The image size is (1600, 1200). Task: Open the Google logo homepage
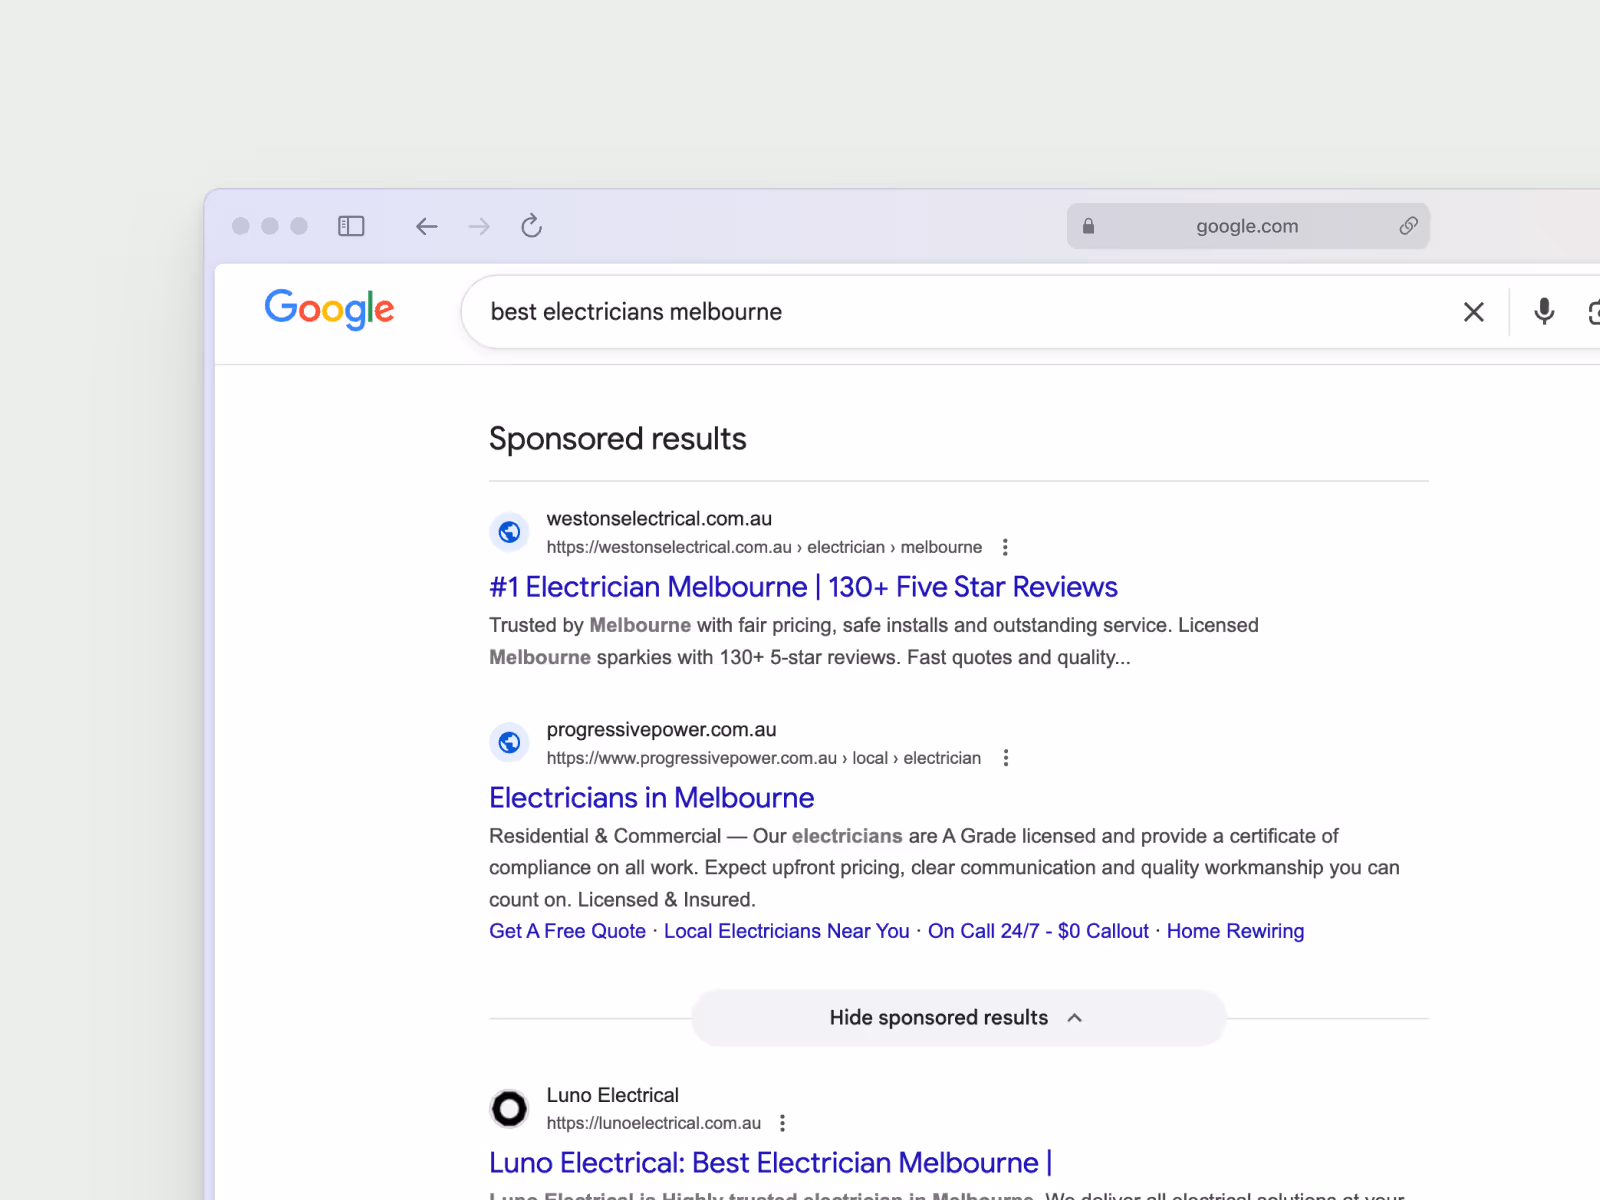click(x=329, y=309)
